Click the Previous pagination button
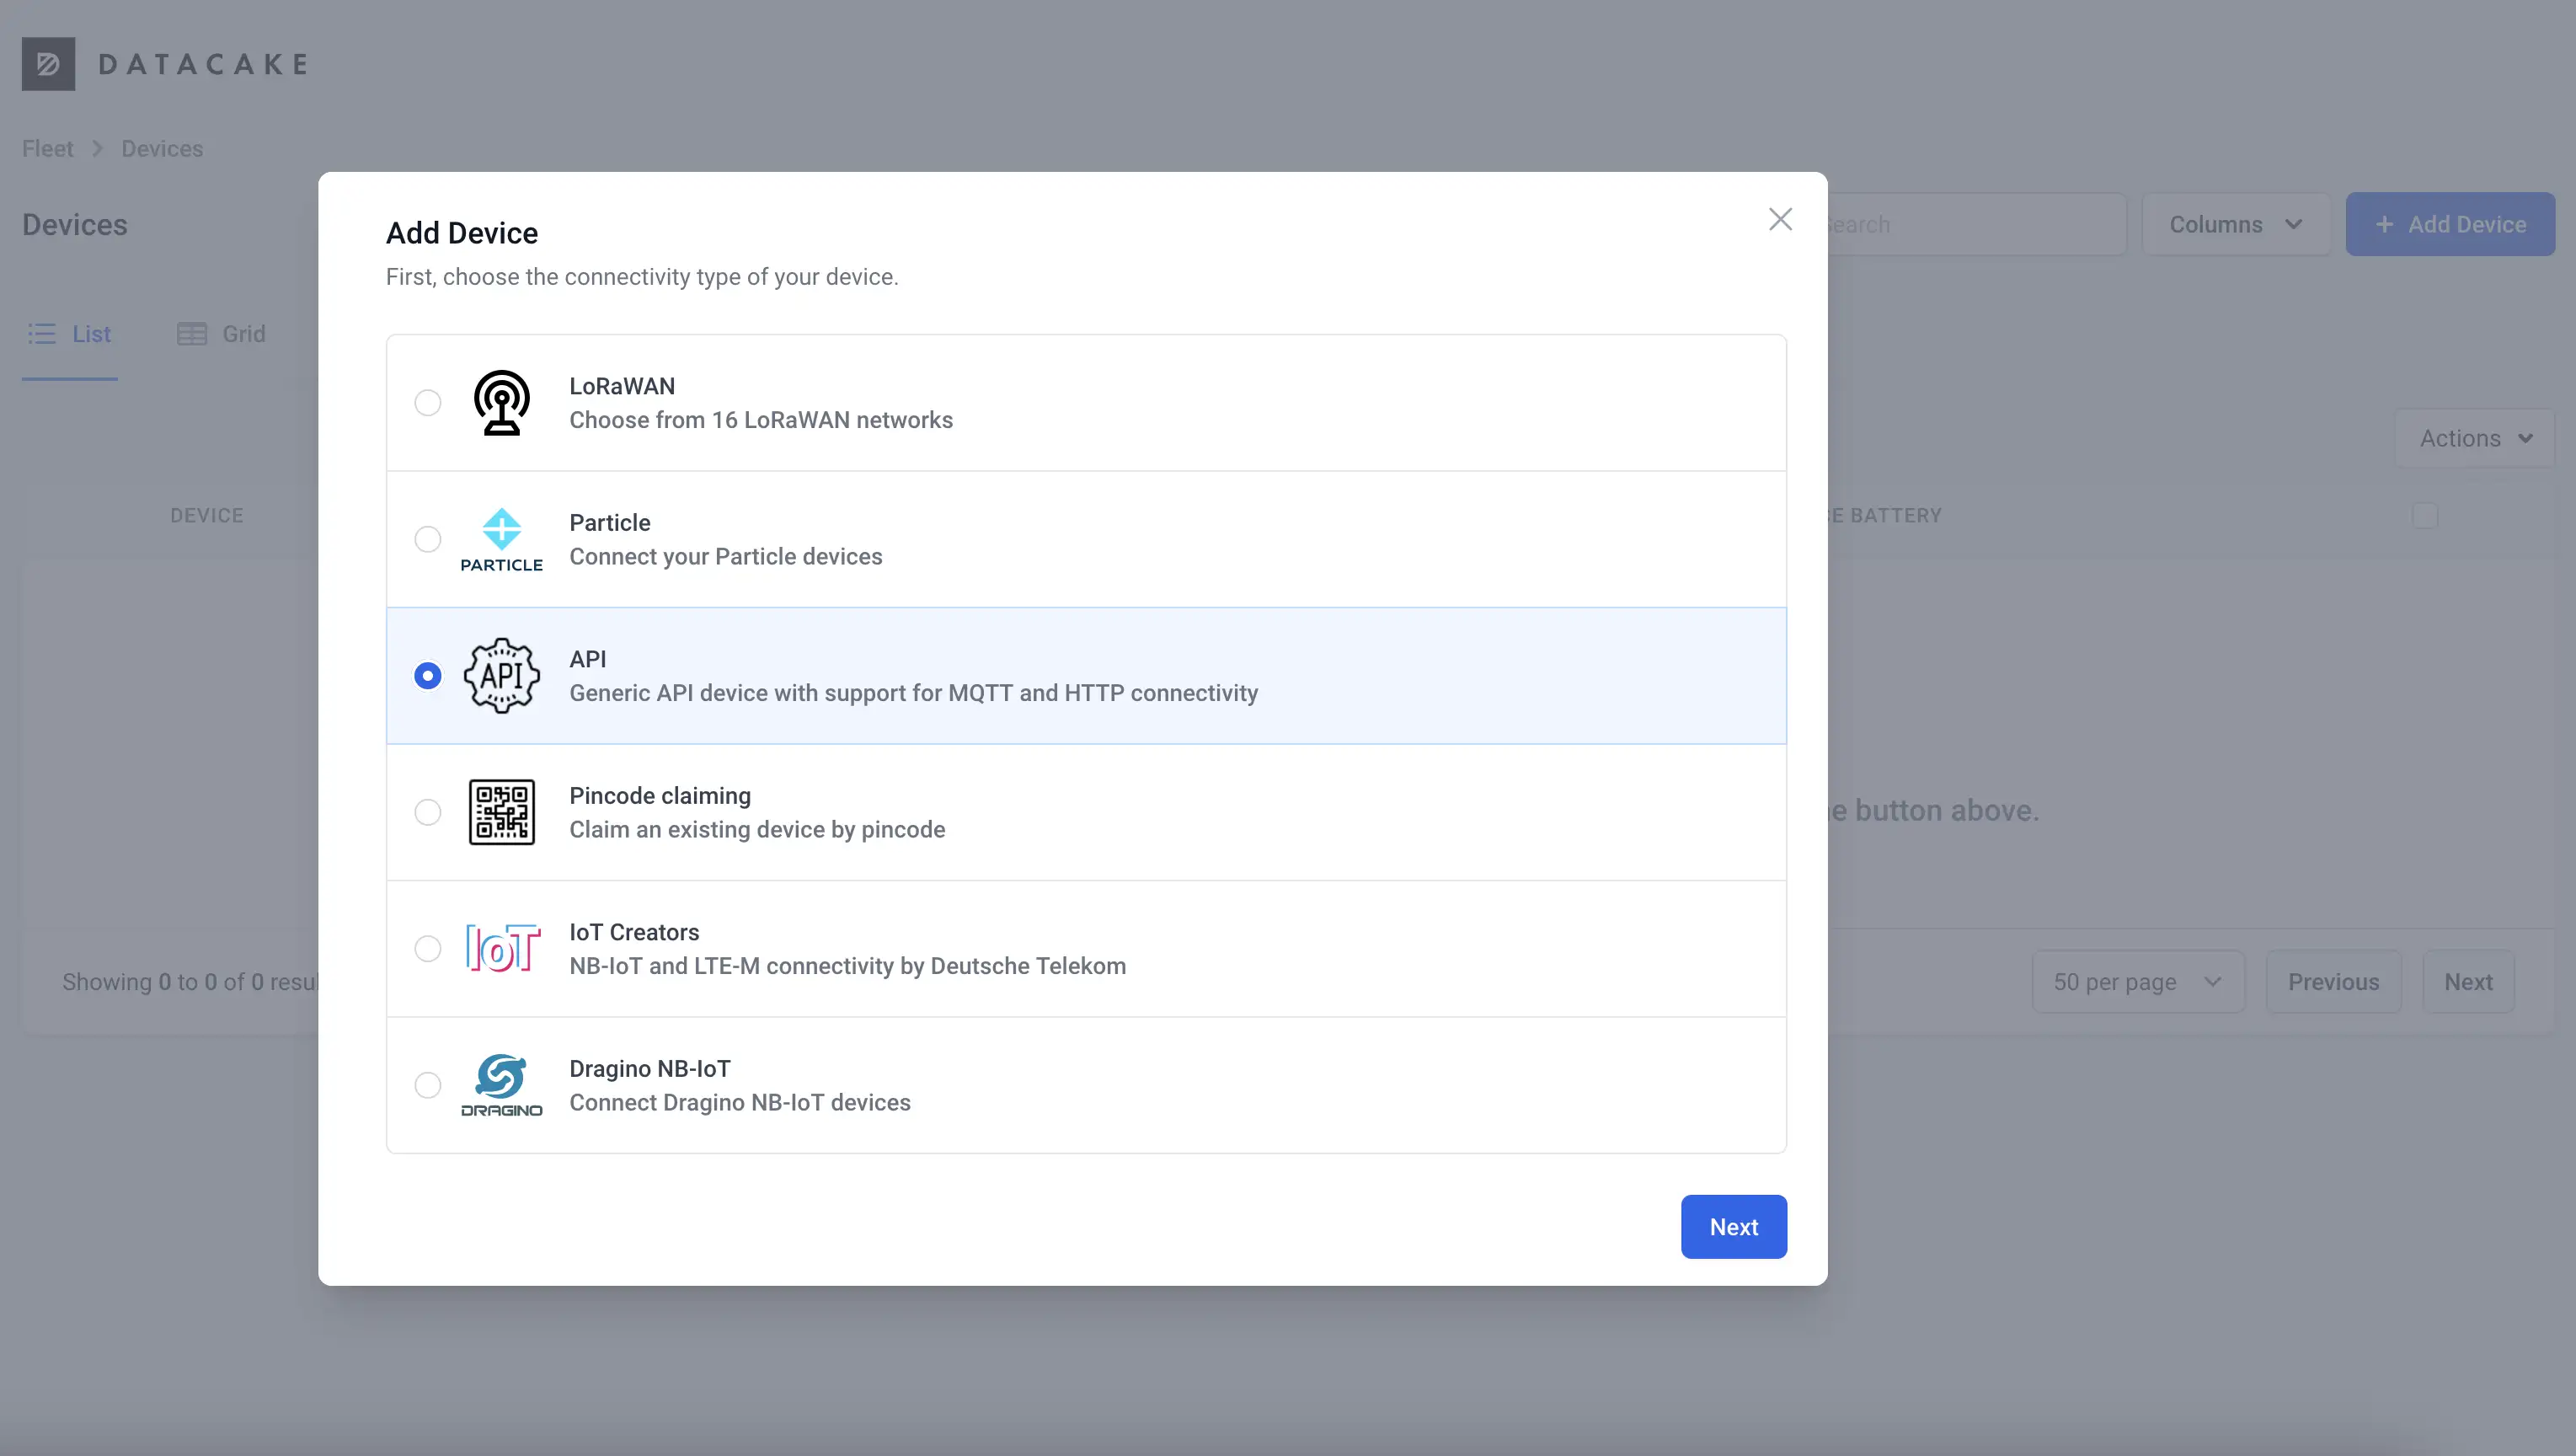 (2333, 982)
